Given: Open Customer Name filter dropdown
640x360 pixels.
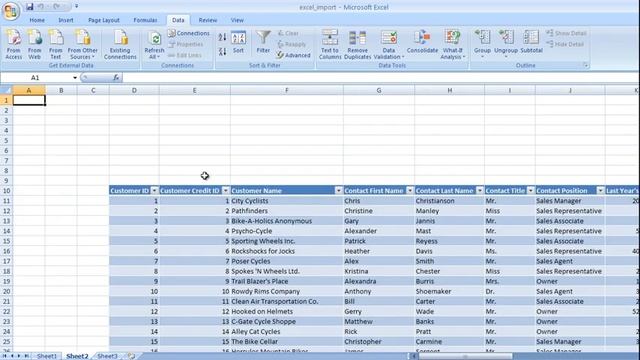Looking at the screenshot, I should (338, 191).
